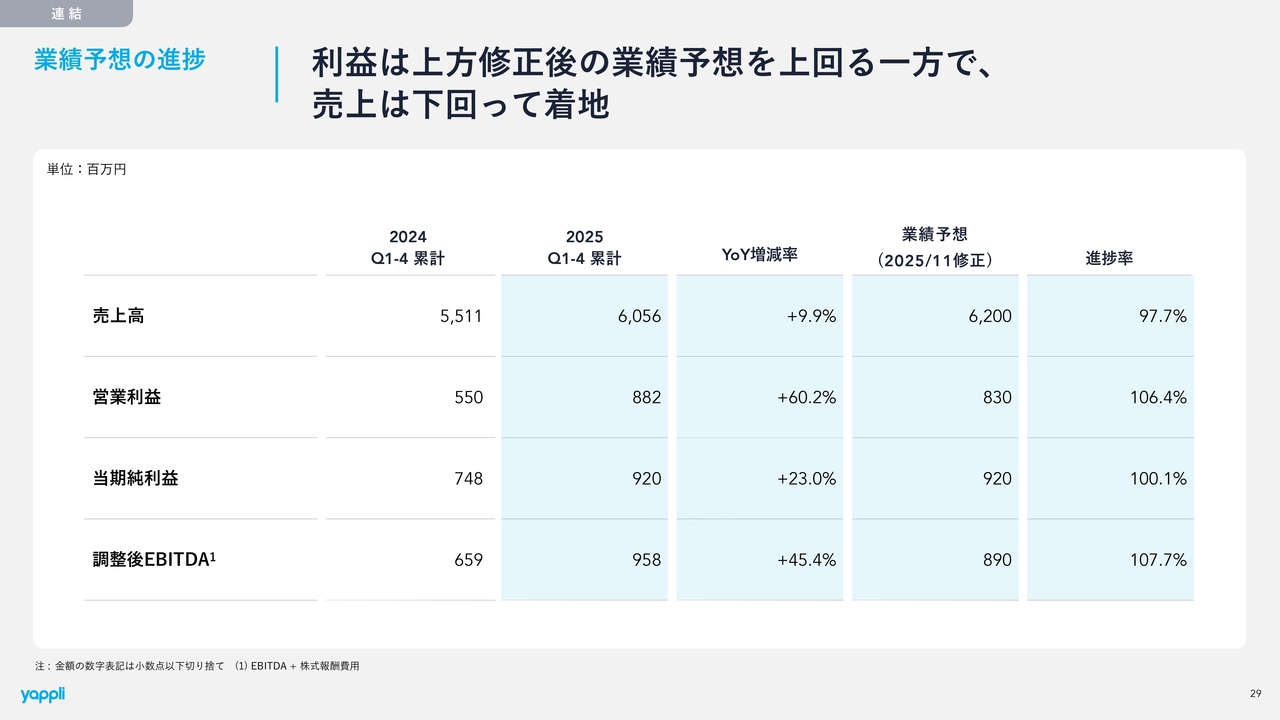Click the 進捗率 column header
Screen dimensions: 1280x720
tap(1109, 258)
